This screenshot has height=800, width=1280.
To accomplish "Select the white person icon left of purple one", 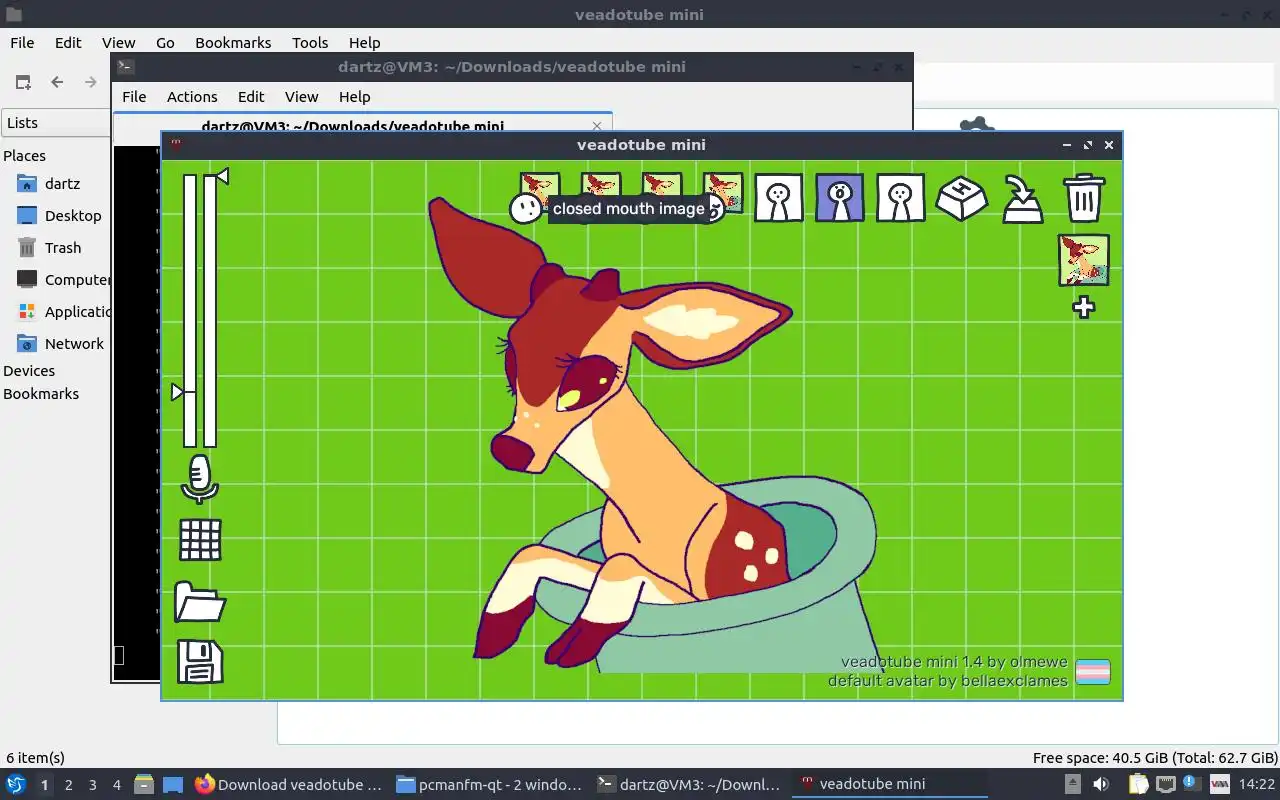I will (778, 197).
